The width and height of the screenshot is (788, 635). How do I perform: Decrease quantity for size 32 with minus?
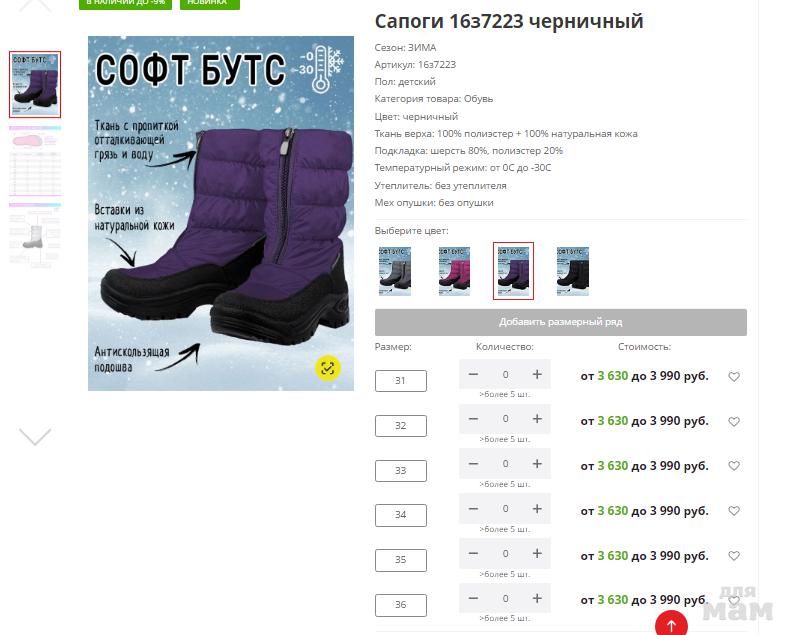(473, 419)
